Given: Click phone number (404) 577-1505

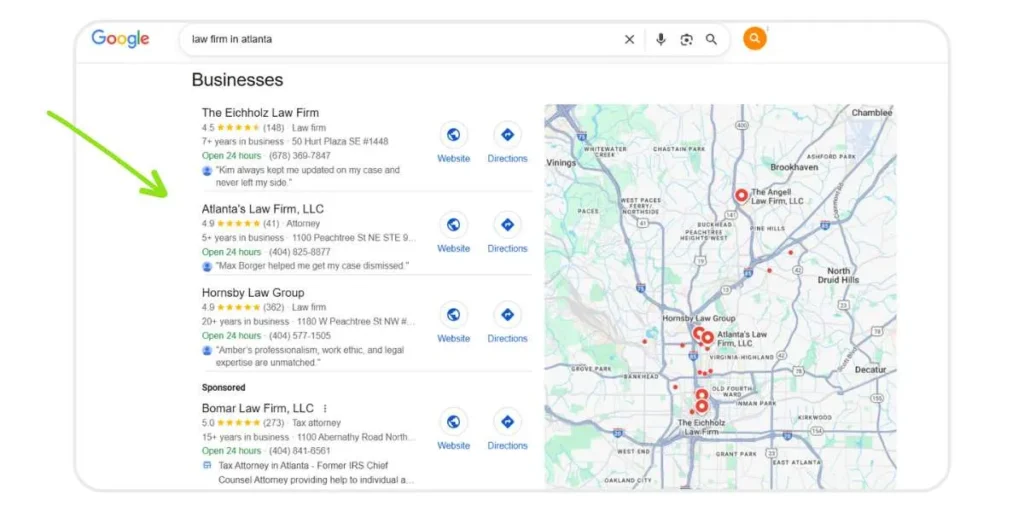Looking at the screenshot, I should [x=300, y=336].
